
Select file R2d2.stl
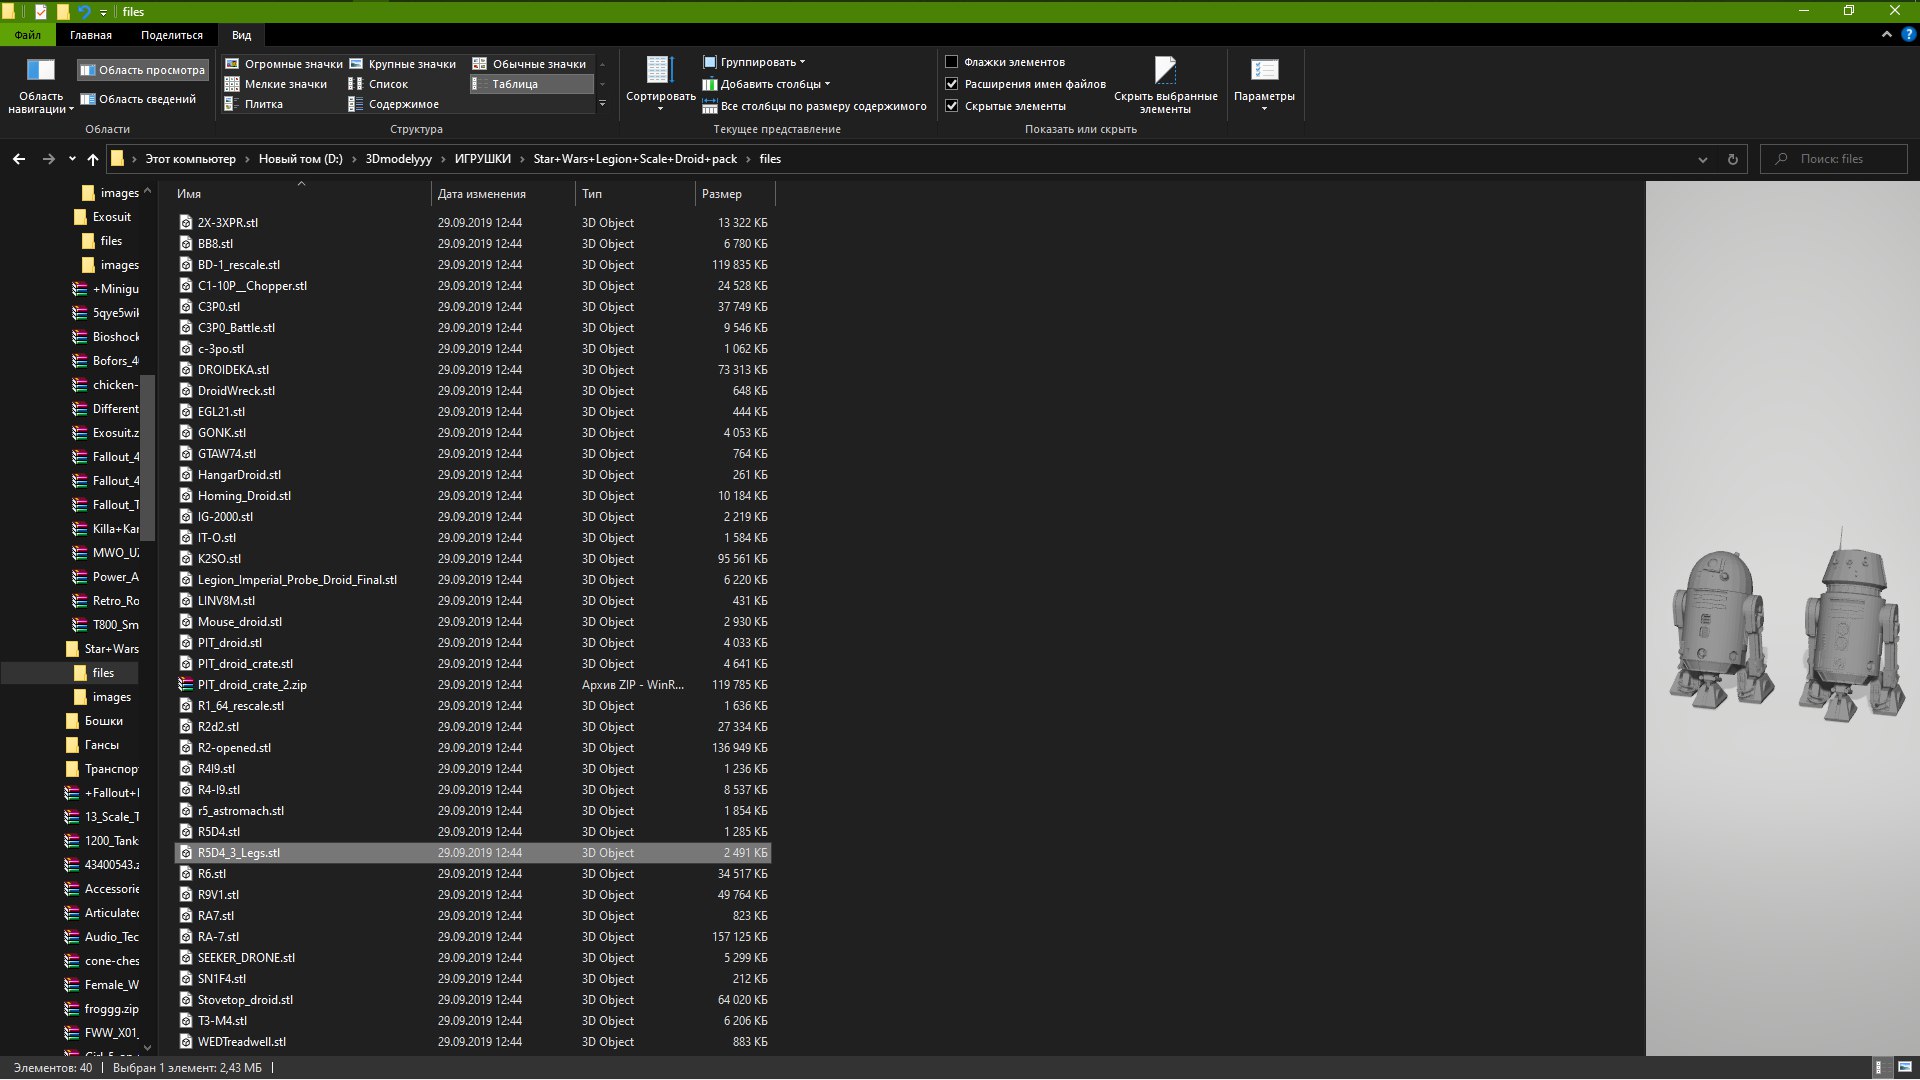coord(473,727)
